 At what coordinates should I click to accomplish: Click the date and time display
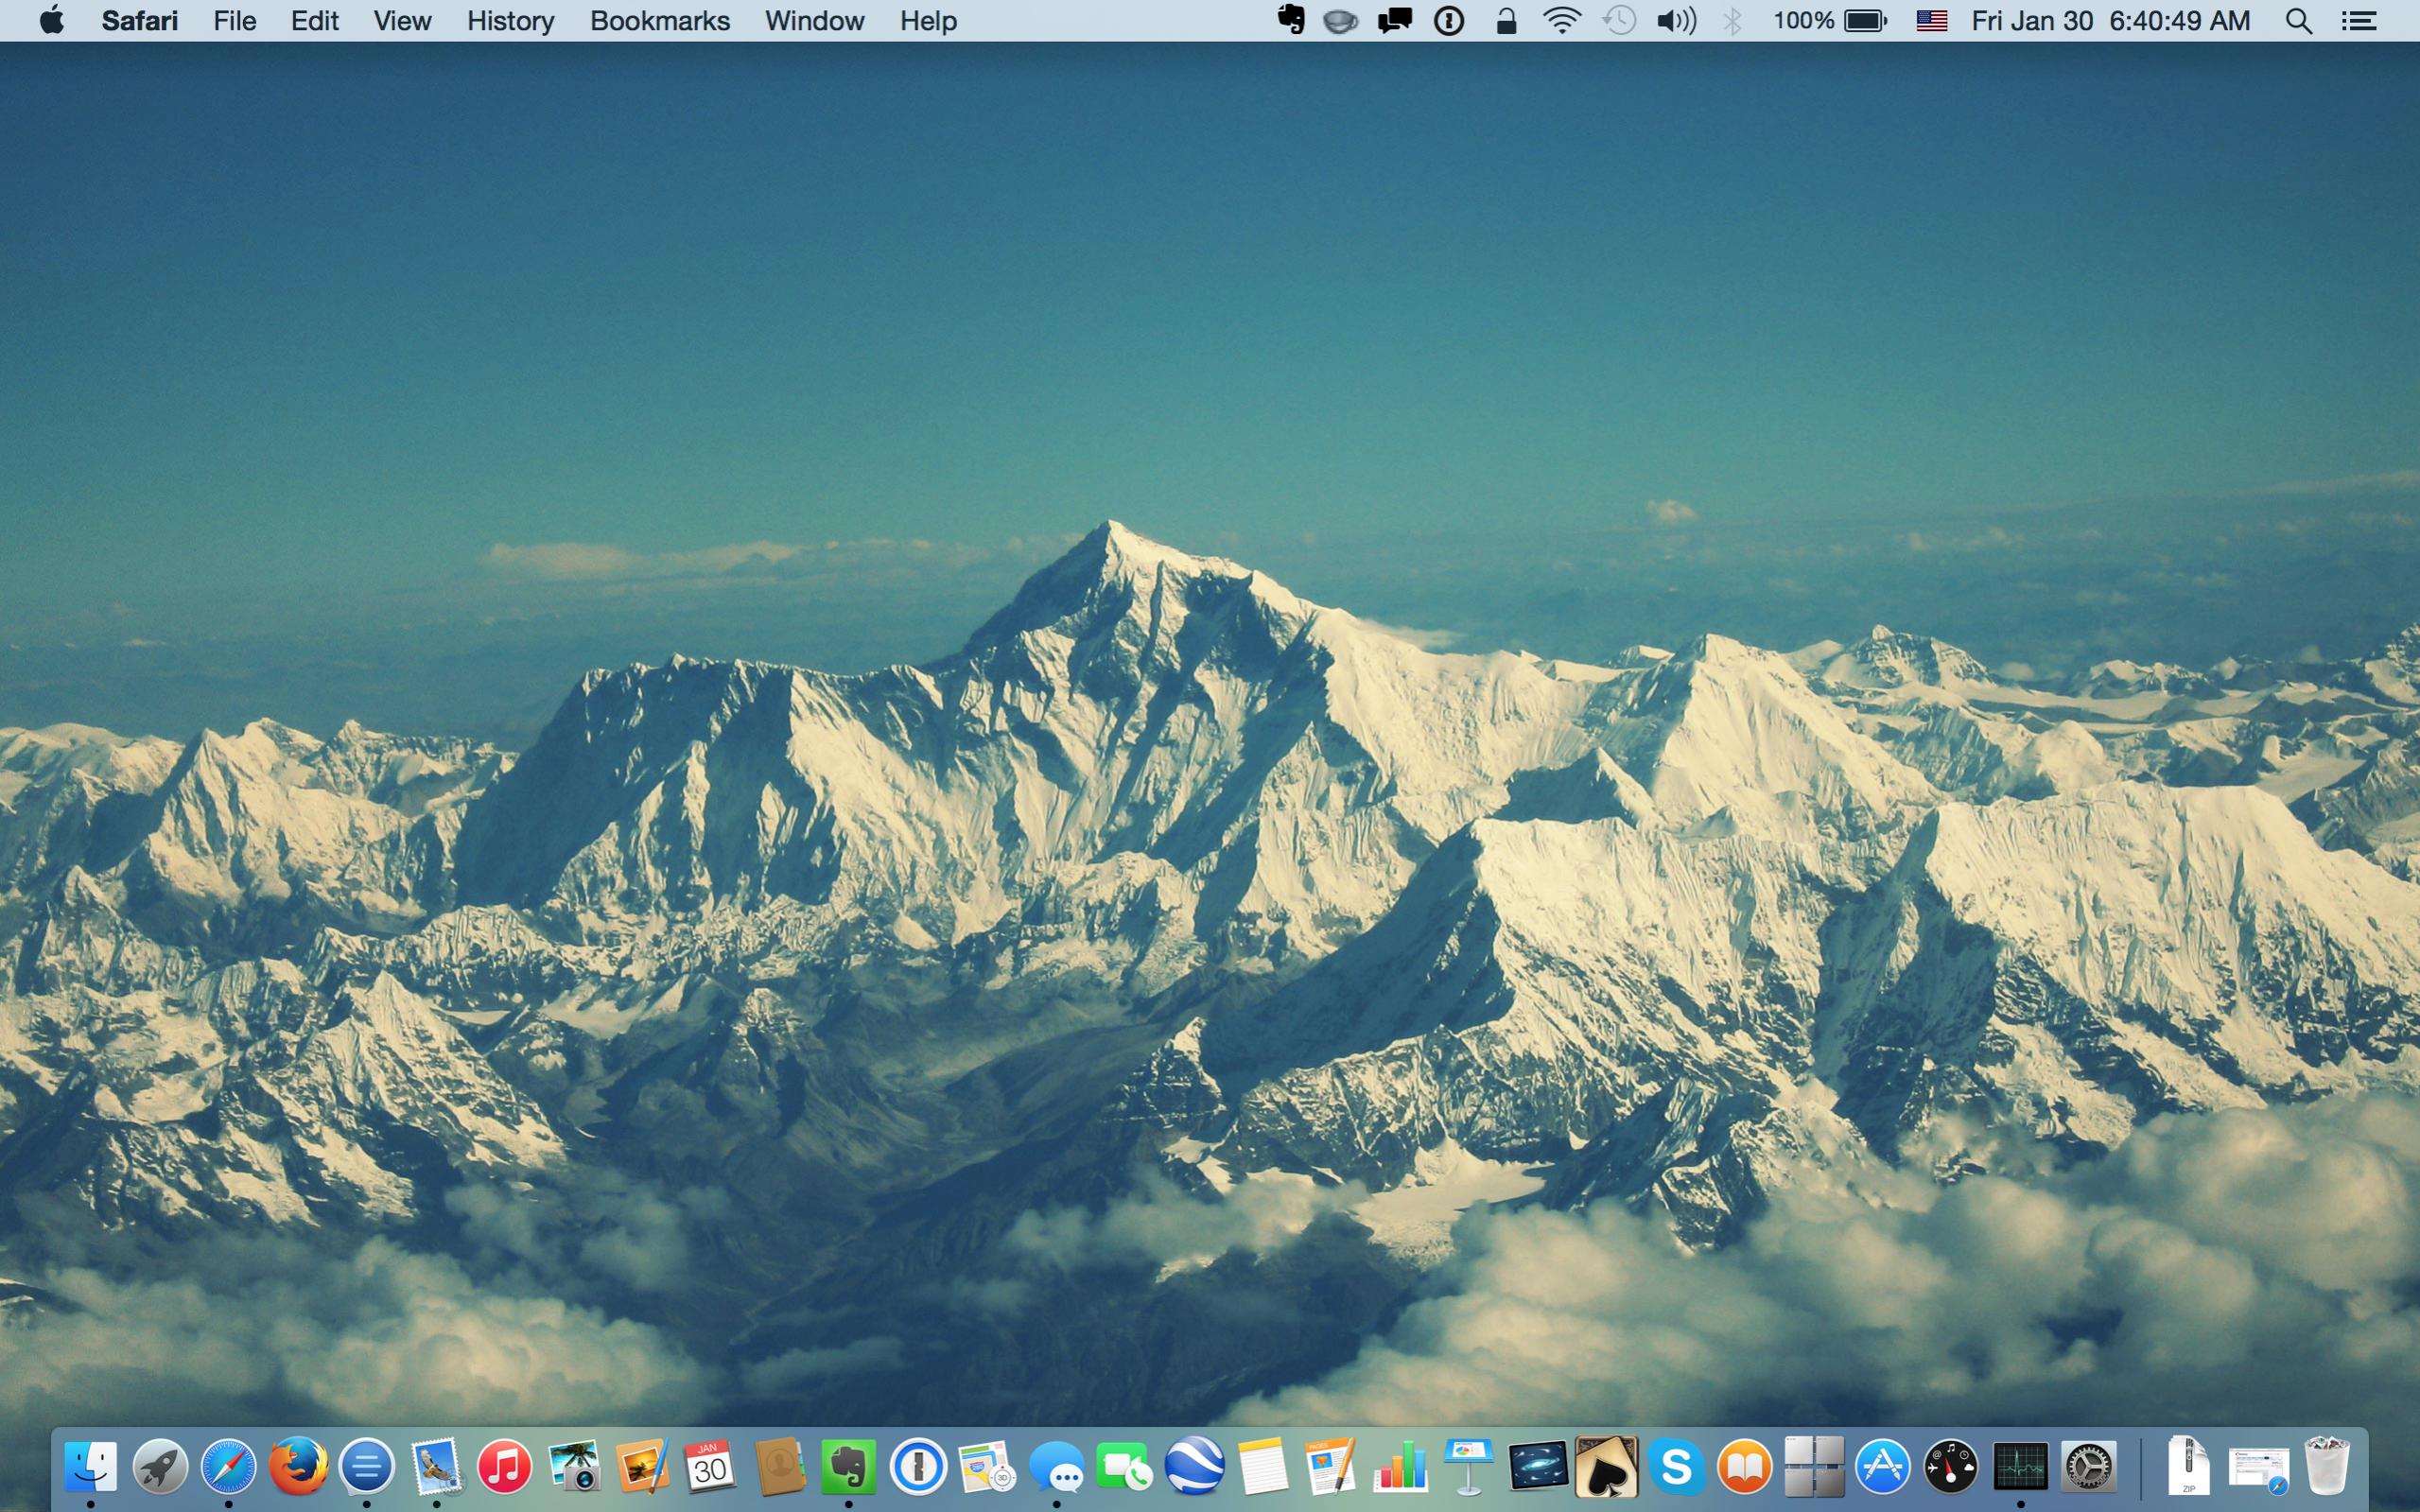pyautogui.click(x=2110, y=21)
